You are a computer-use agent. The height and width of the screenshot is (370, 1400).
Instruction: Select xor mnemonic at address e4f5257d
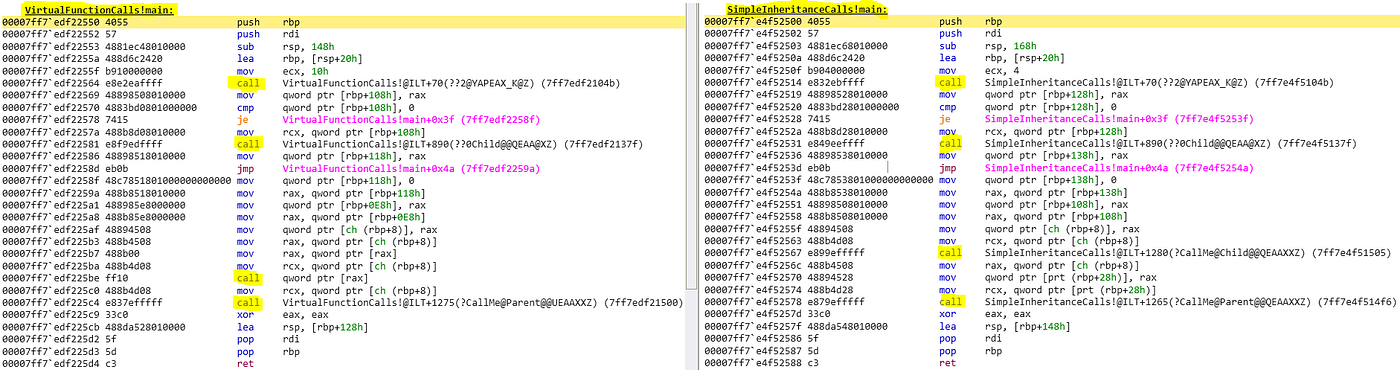[946, 315]
